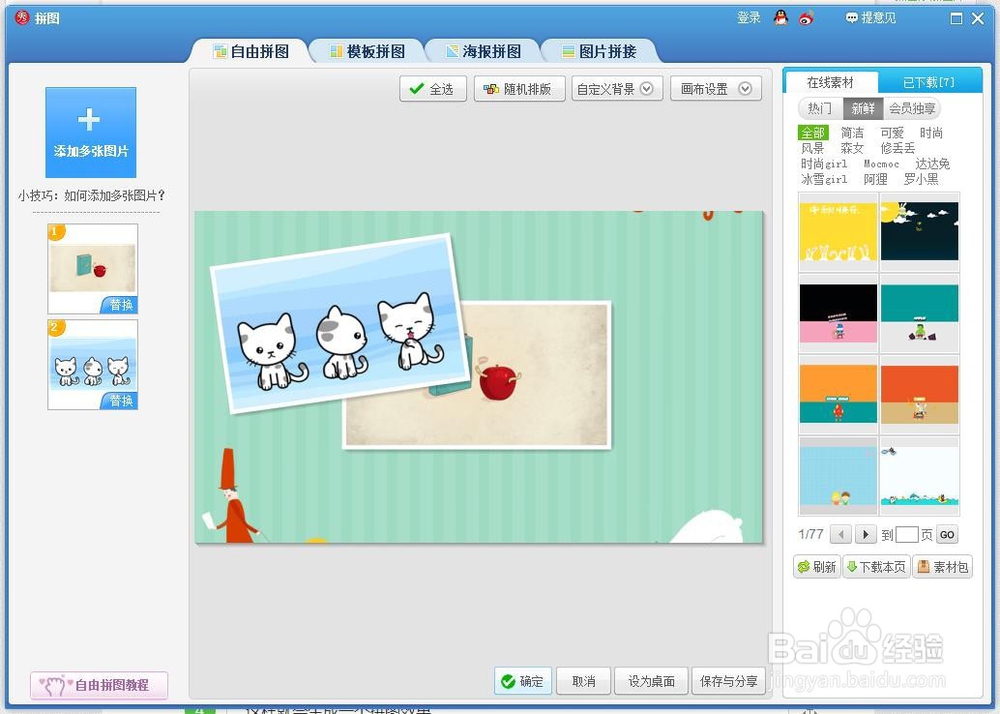The height and width of the screenshot is (714, 1000).
Task: Open the 自由拼图教程 tutorial button
Action: tap(99, 685)
